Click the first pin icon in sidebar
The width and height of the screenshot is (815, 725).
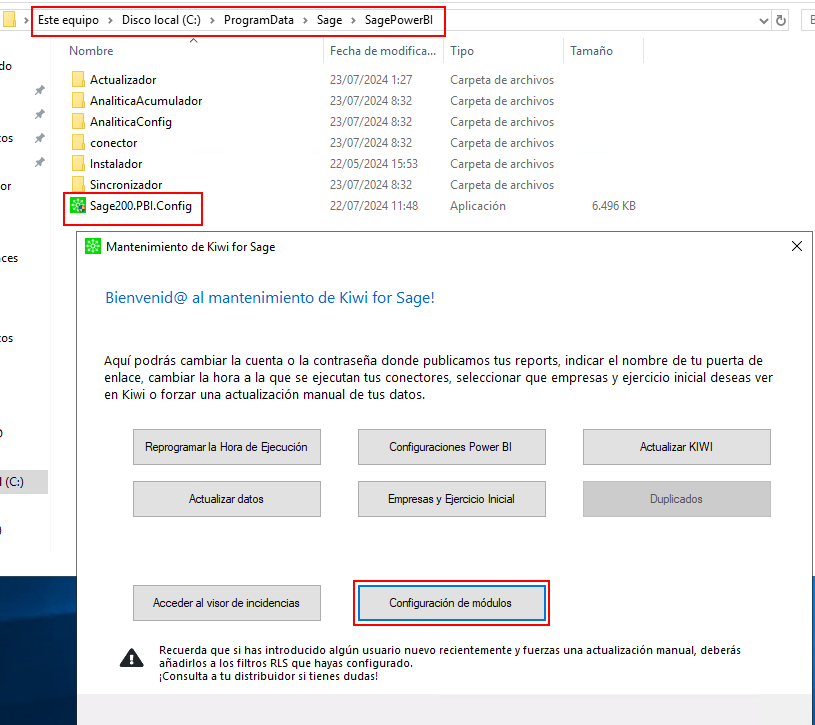40,90
